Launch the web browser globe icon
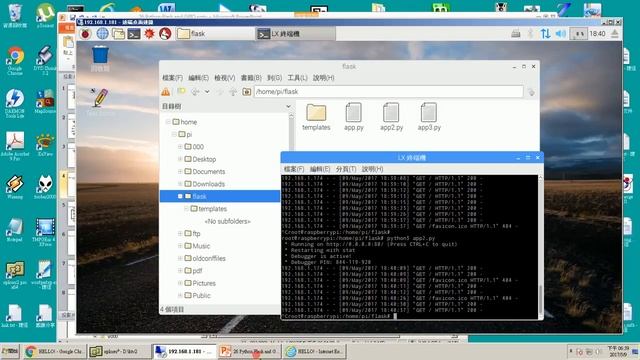Viewport: 640px width, 360px height. click(102, 34)
